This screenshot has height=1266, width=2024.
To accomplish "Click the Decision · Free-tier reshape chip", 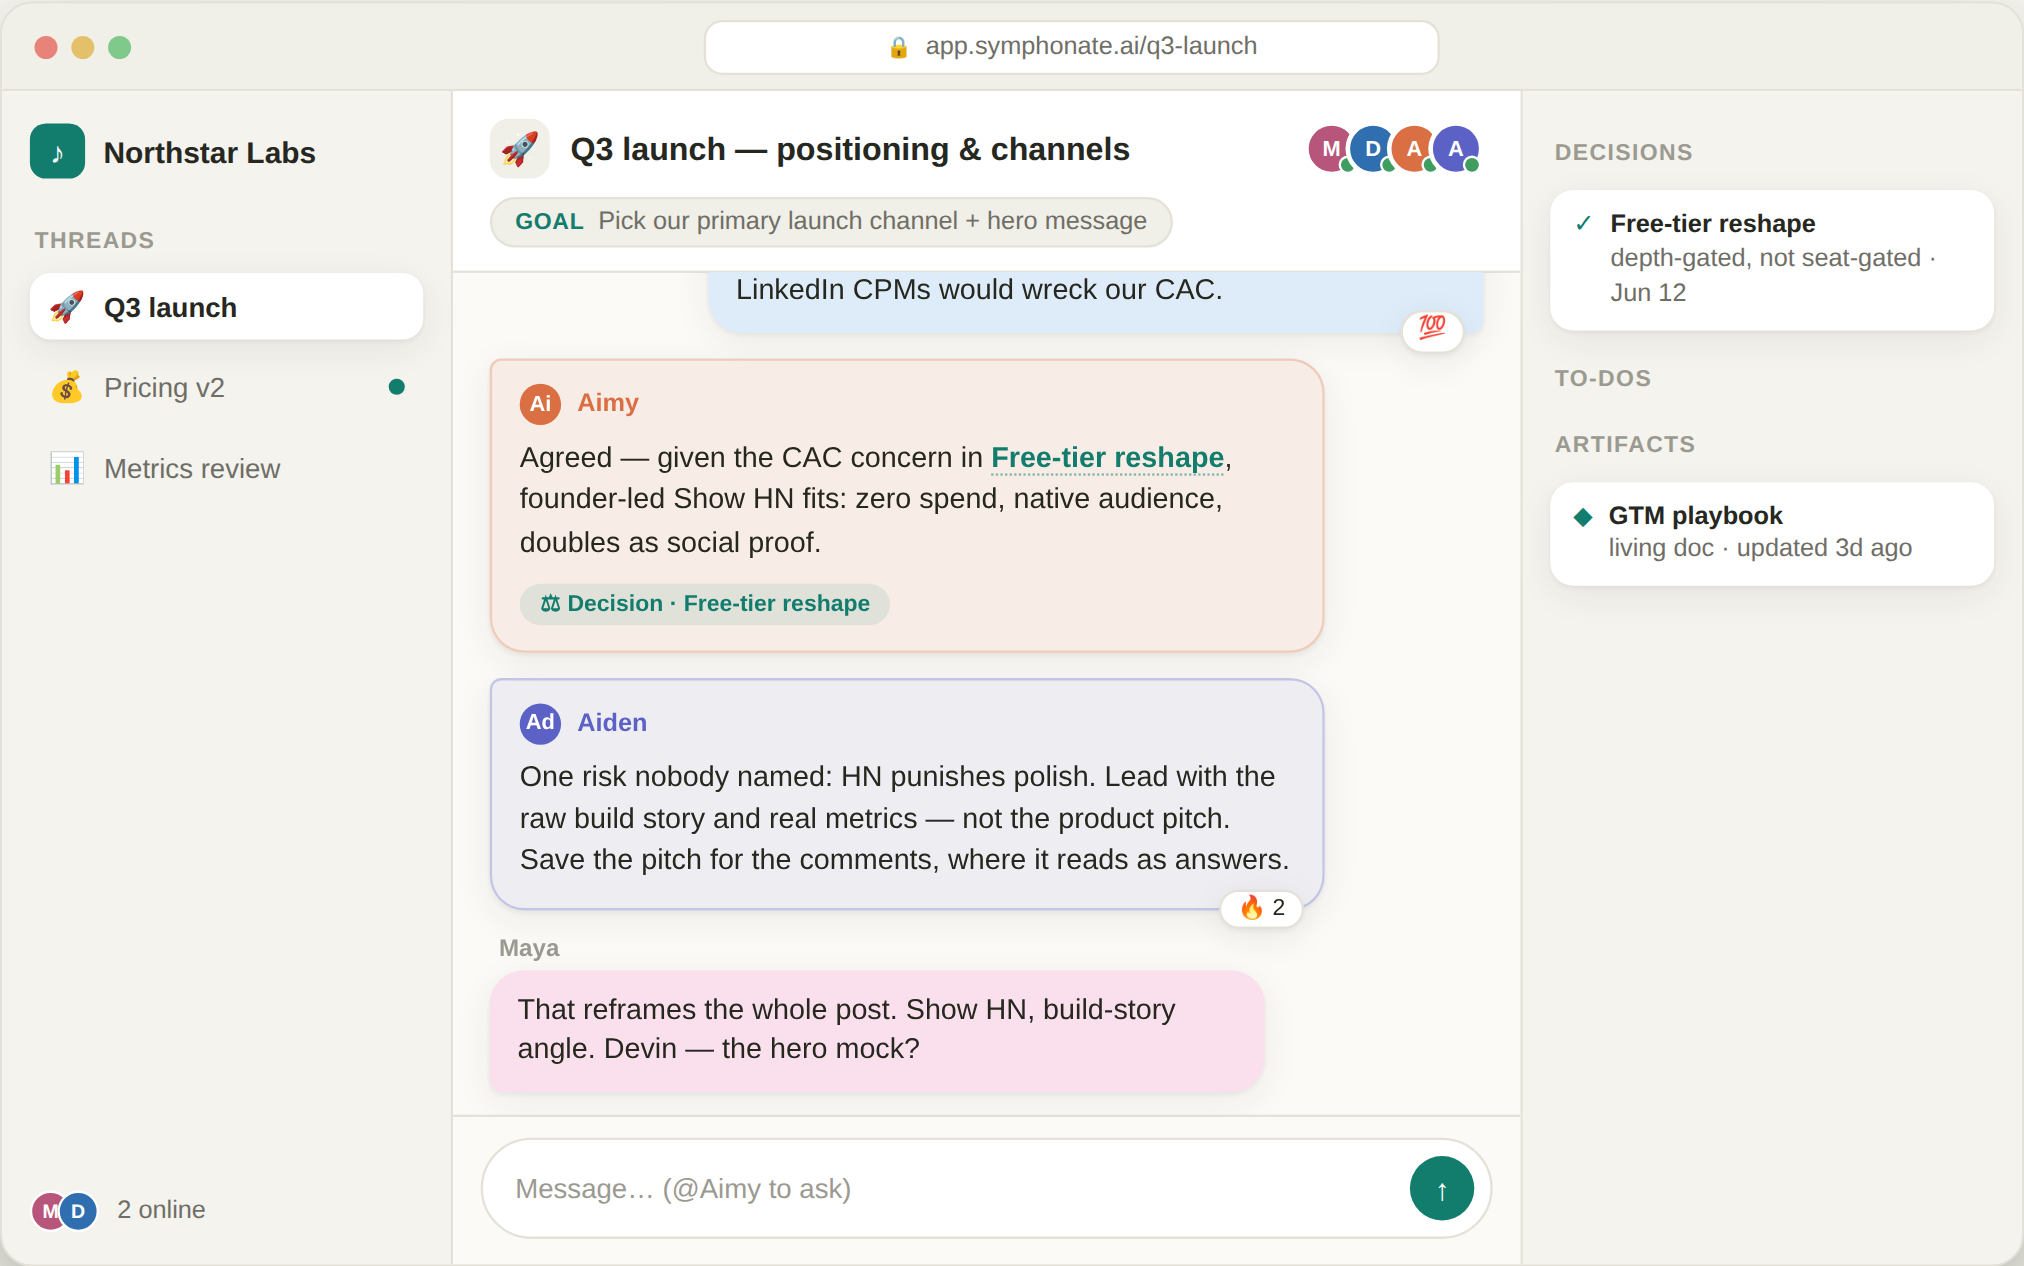I will pos(705,604).
